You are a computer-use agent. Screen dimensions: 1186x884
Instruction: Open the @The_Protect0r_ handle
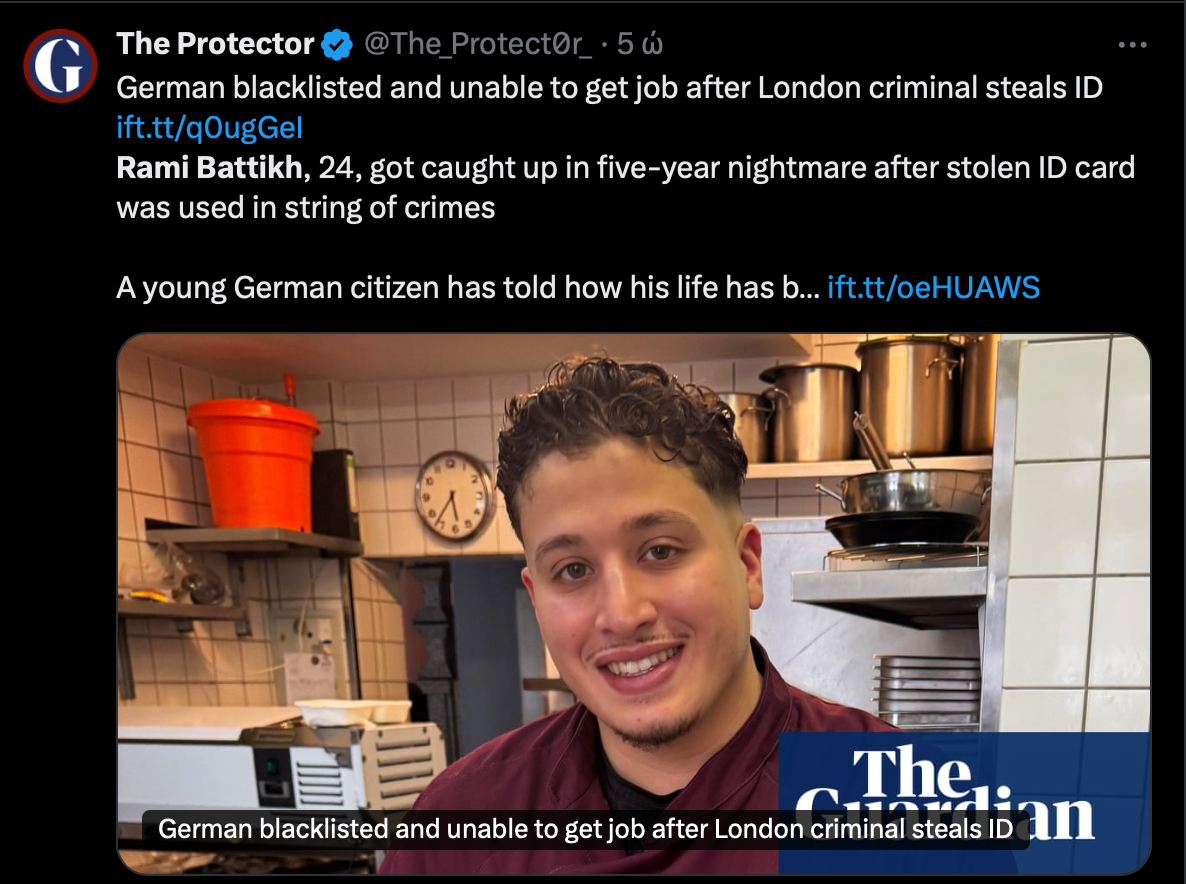pos(478,44)
